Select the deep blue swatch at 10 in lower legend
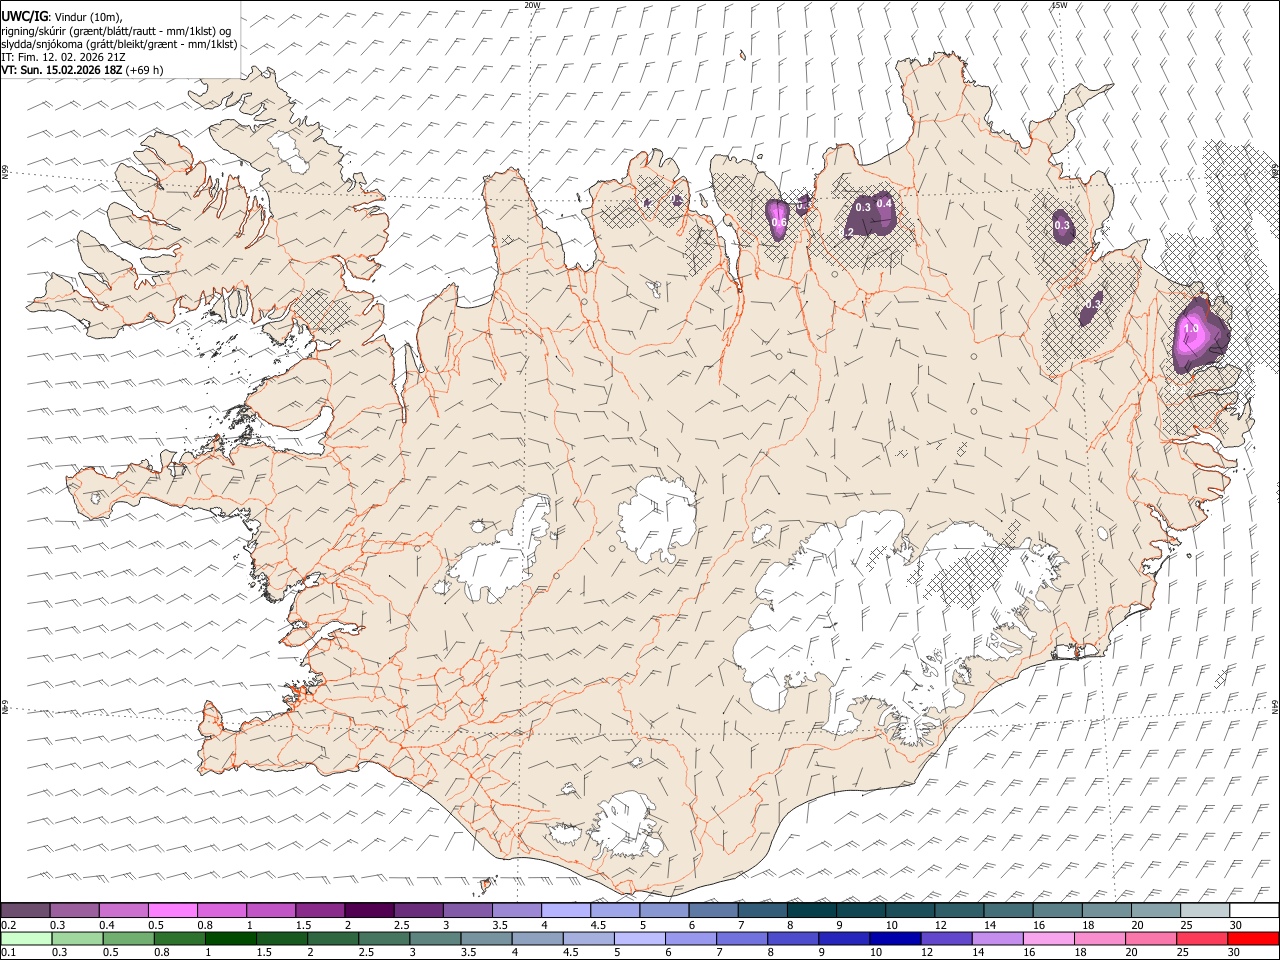 [896, 938]
